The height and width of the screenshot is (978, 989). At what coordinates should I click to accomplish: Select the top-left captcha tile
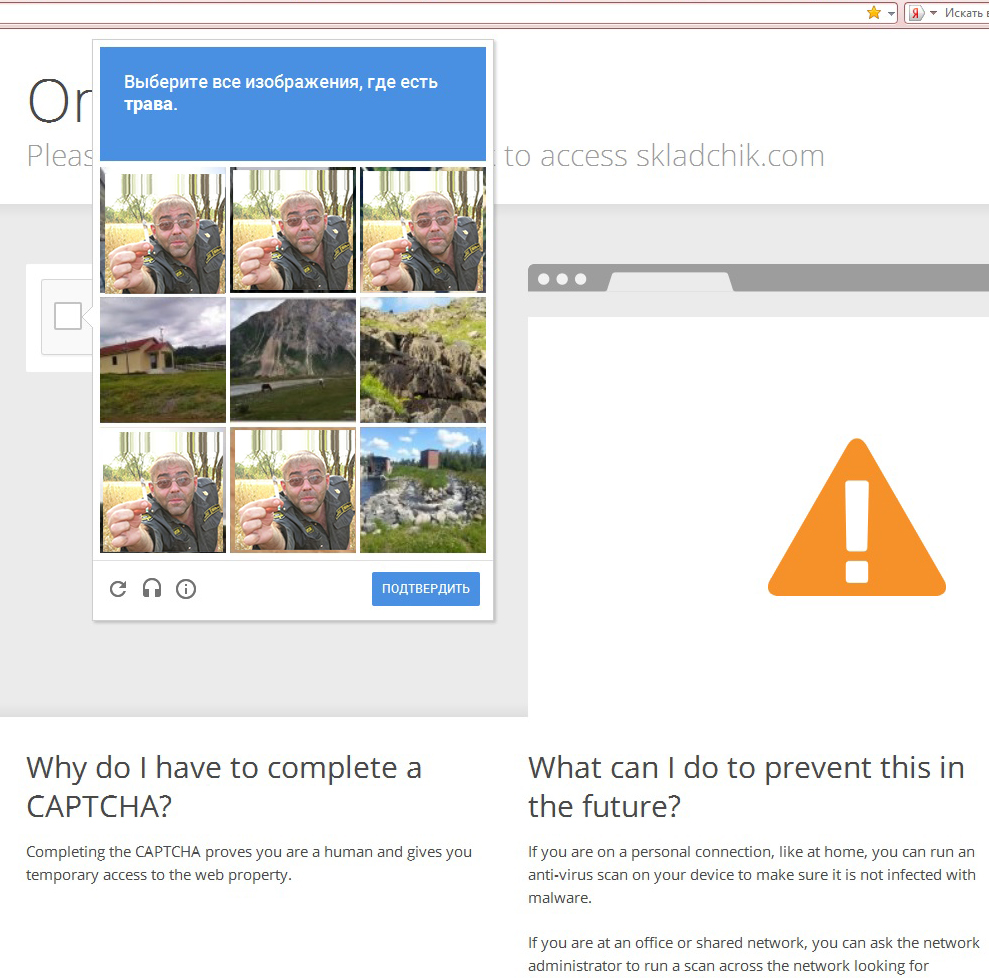163,230
